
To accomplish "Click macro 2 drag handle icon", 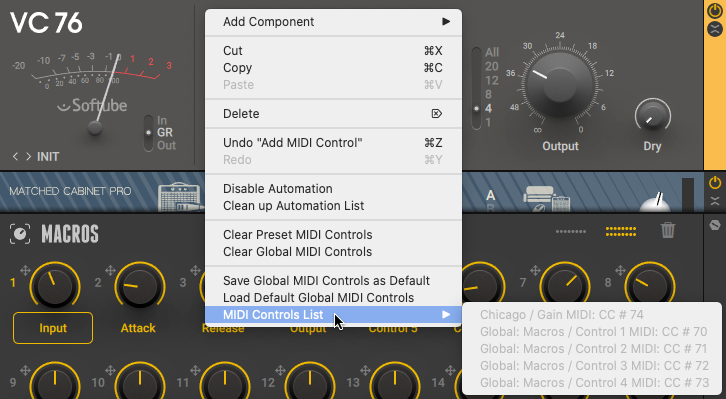I will coord(110,270).
